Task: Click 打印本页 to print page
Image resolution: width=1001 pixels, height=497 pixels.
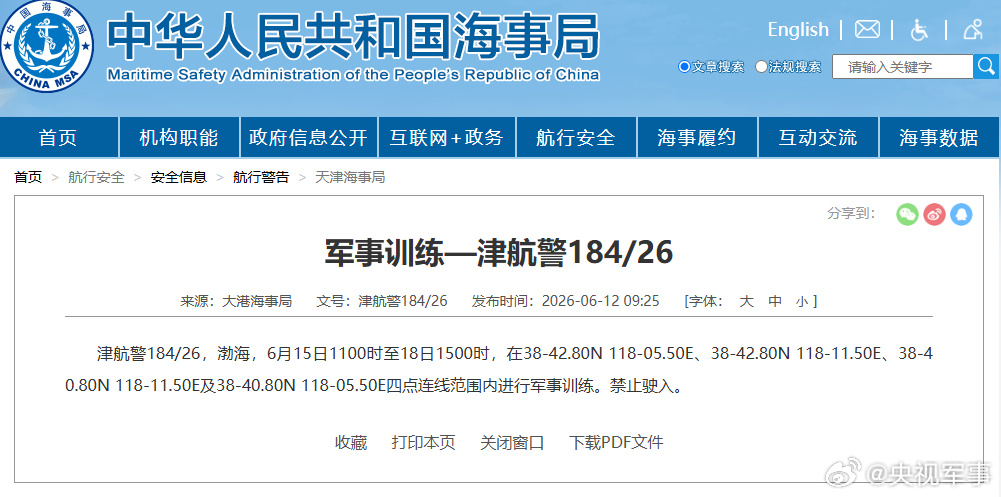Action: (423, 443)
